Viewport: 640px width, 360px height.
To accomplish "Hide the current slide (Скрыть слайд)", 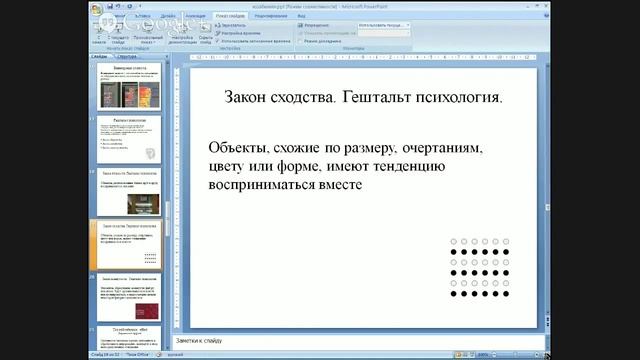I will click(206, 33).
